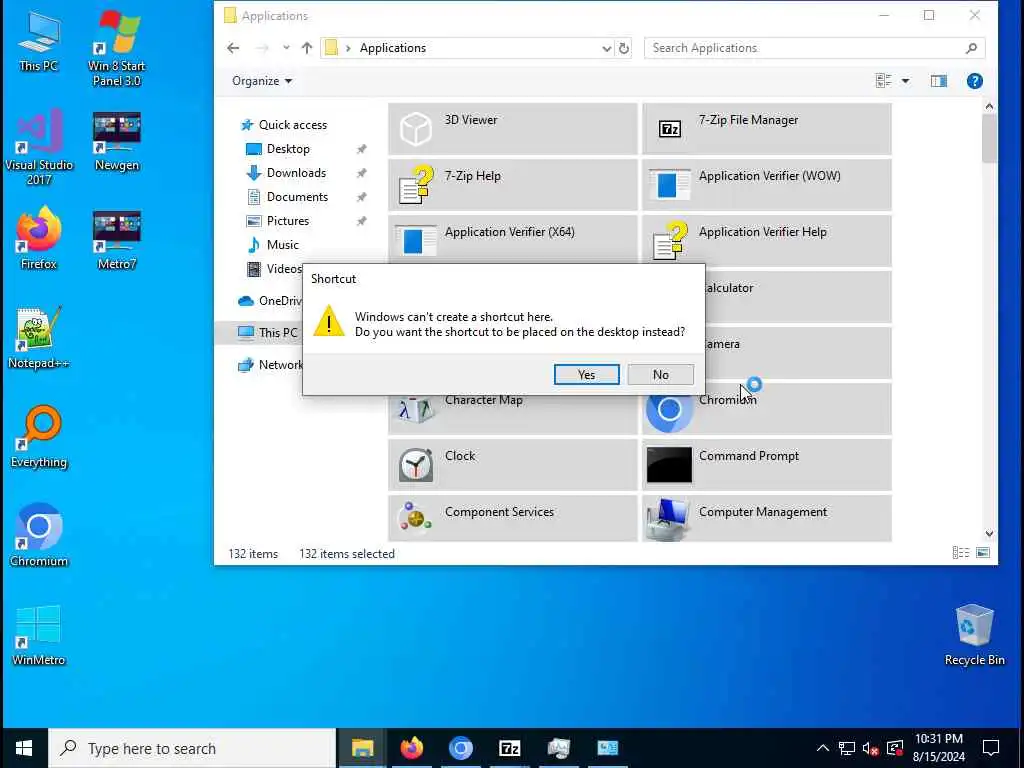Refresh the Applications folder view
The width and height of the screenshot is (1024, 768).
click(624, 48)
